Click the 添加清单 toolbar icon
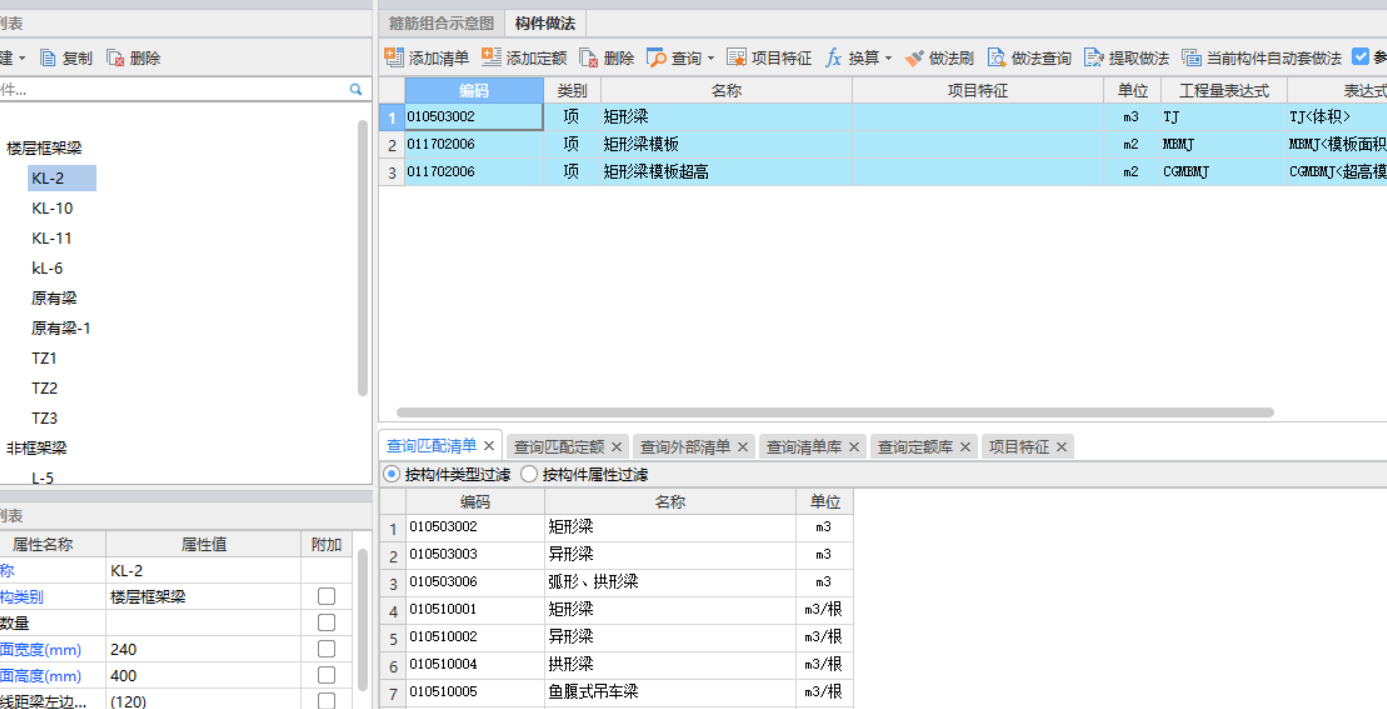Viewport: 1387px width, 709px height. point(395,58)
